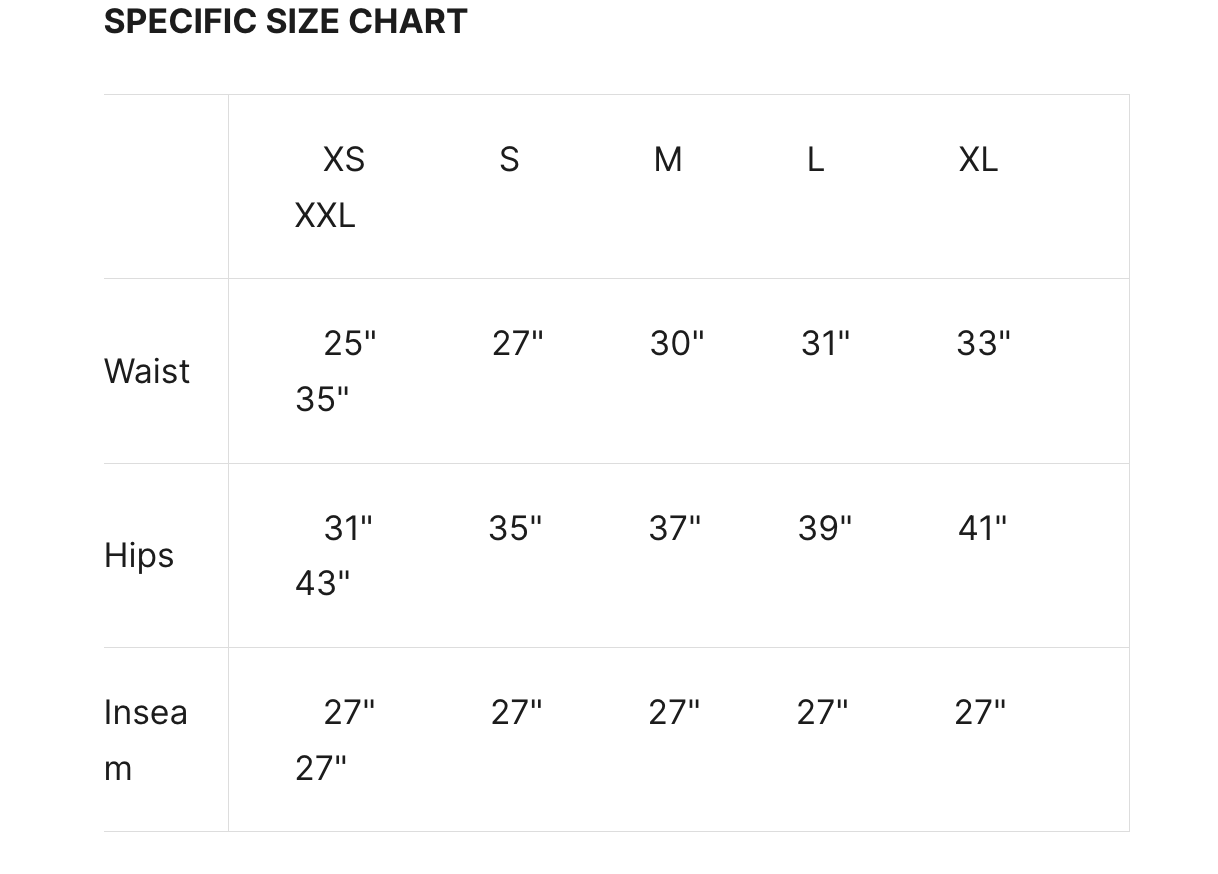Image resolution: width=1218 pixels, height=874 pixels.
Task: Click the 41" hips value for XL
Action: 981,527
